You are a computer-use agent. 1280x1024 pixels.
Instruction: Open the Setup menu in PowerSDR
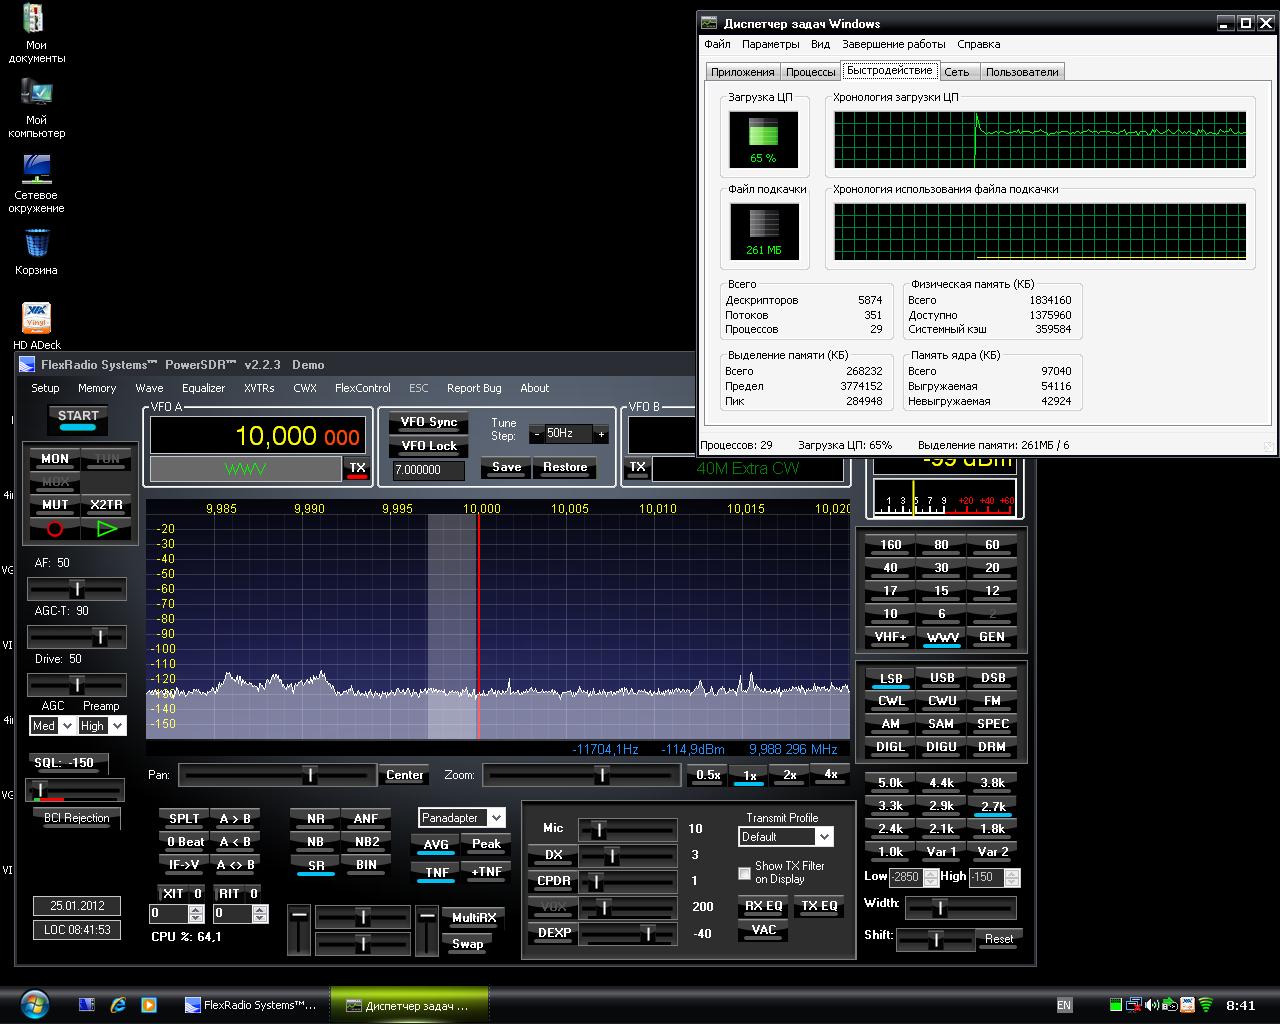45,388
